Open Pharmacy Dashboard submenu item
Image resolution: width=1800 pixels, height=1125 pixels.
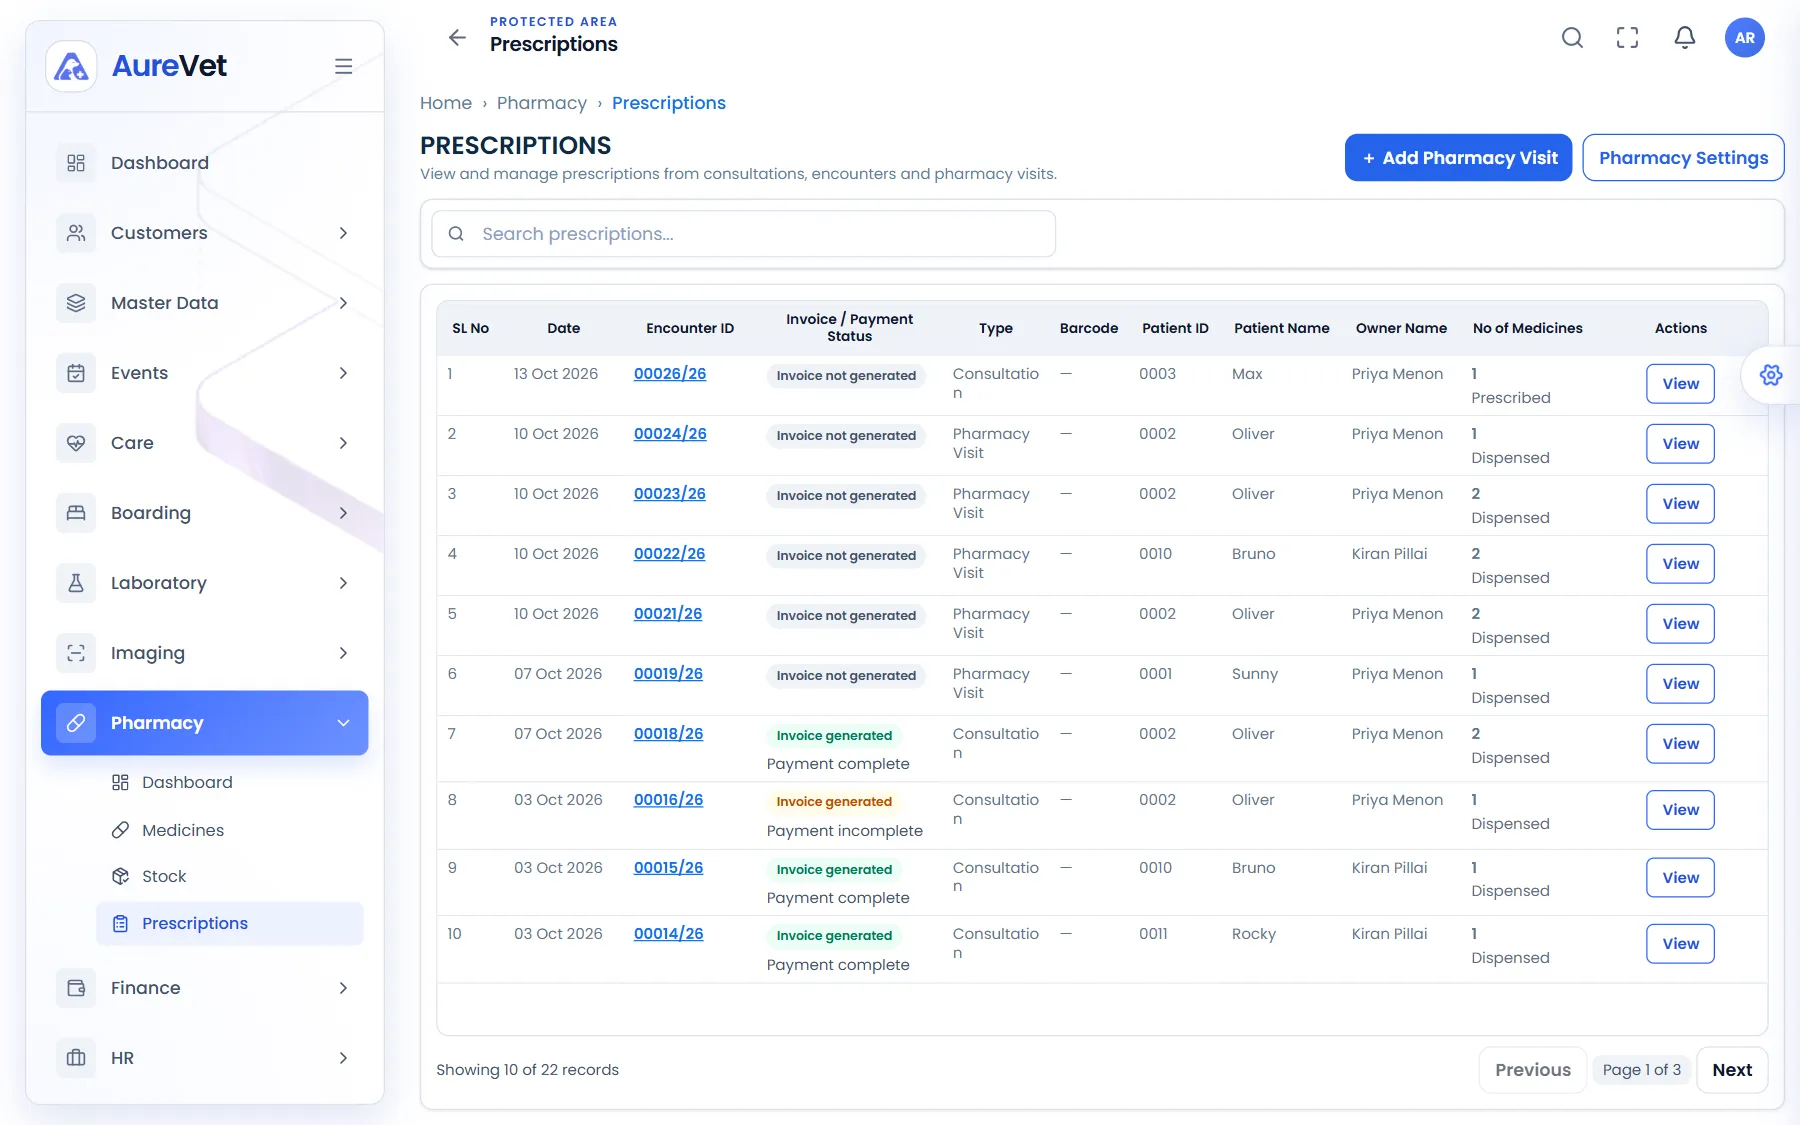(229, 782)
